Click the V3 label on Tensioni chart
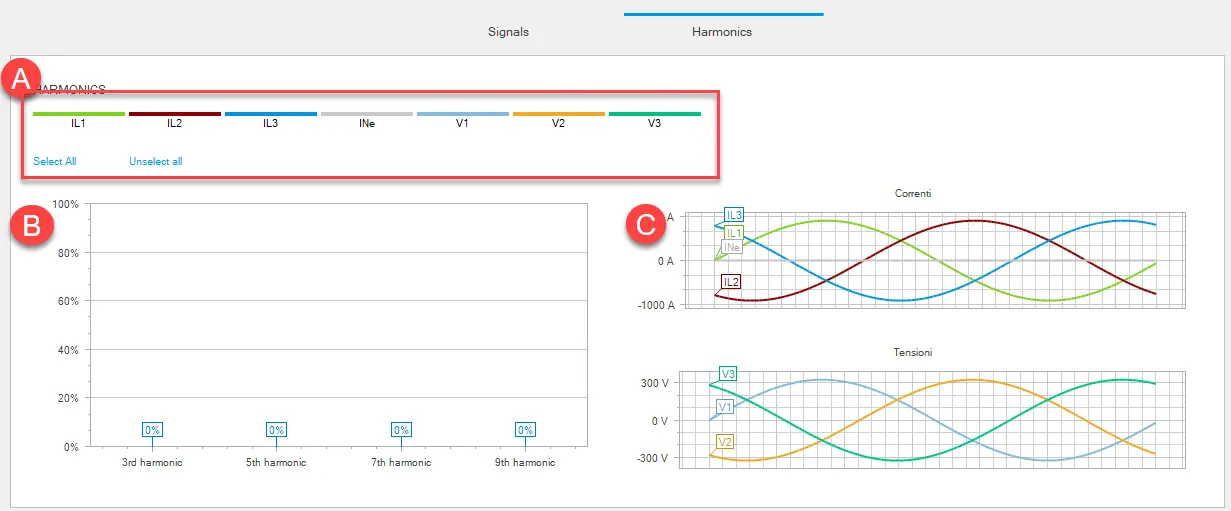This screenshot has height=511, width=1231. click(728, 374)
